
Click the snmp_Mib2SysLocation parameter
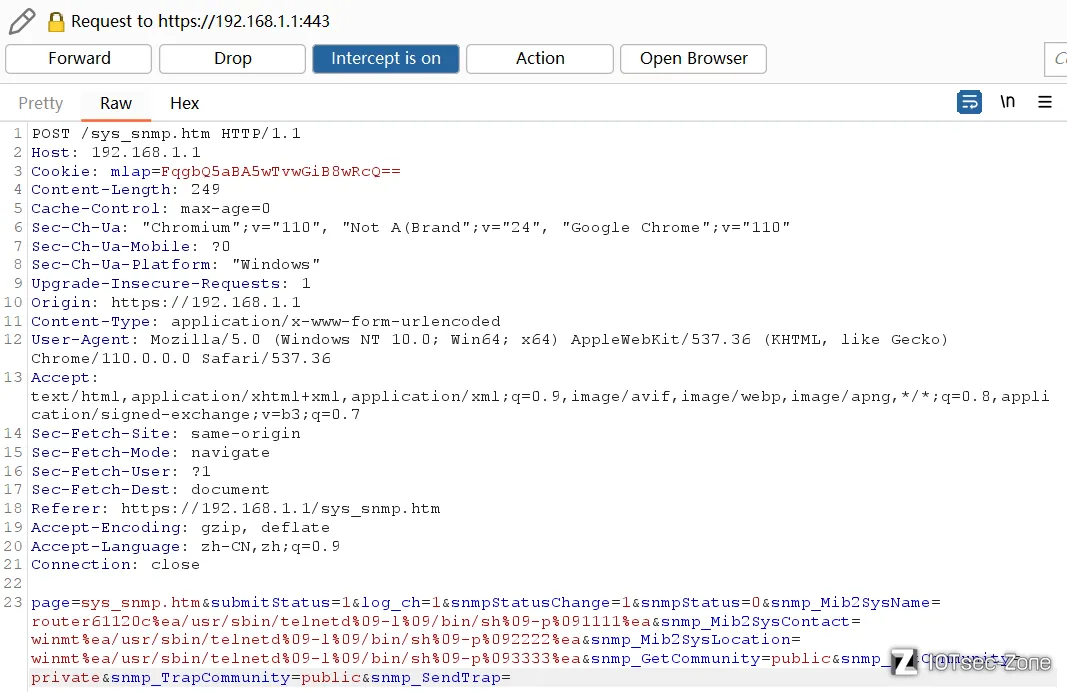pyautogui.click(x=695, y=640)
